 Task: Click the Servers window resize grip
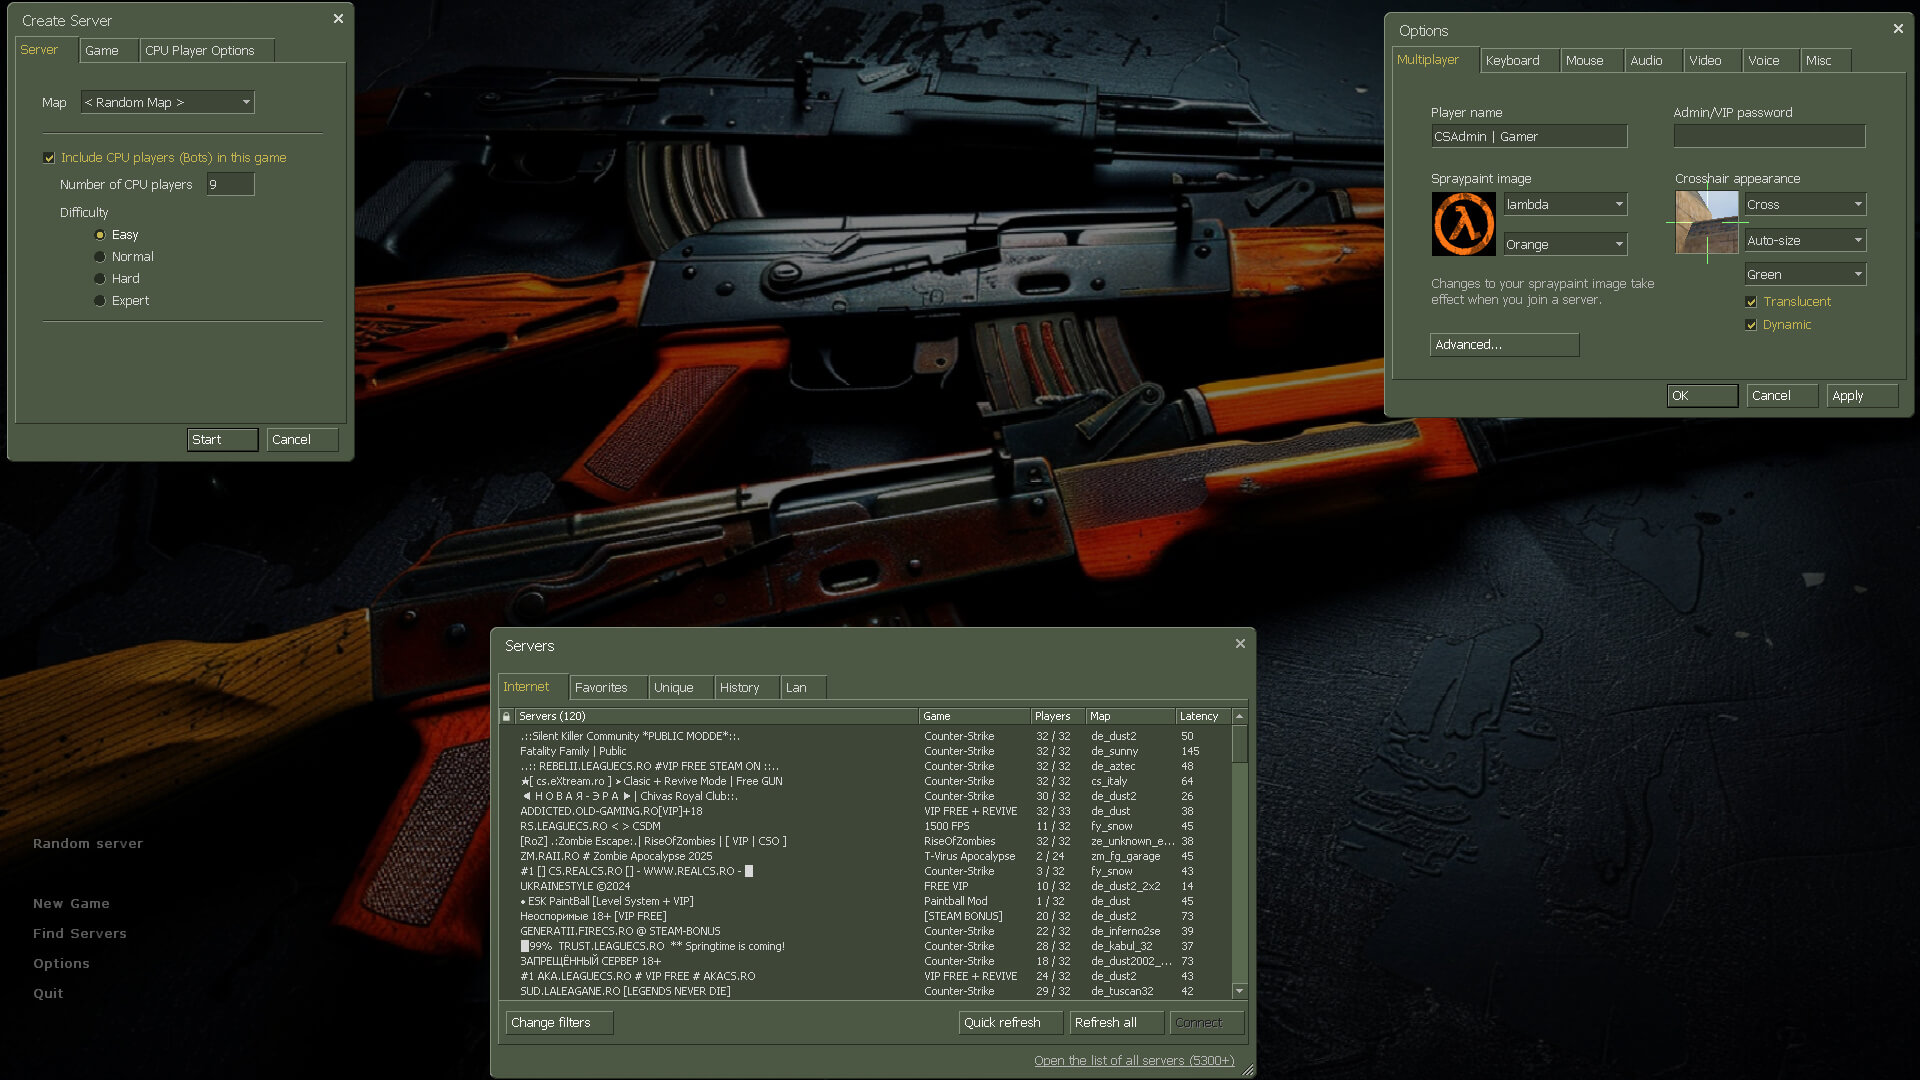1247,1070
